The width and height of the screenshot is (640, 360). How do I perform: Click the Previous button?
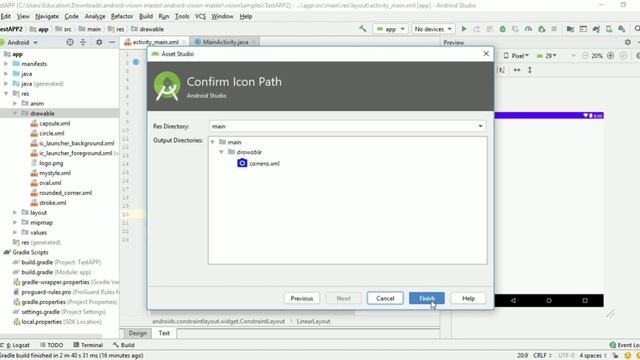(x=302, y=298)
